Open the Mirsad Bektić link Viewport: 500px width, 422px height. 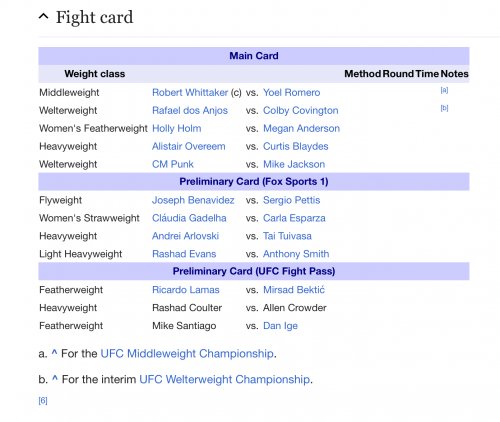tap(294, 290)
